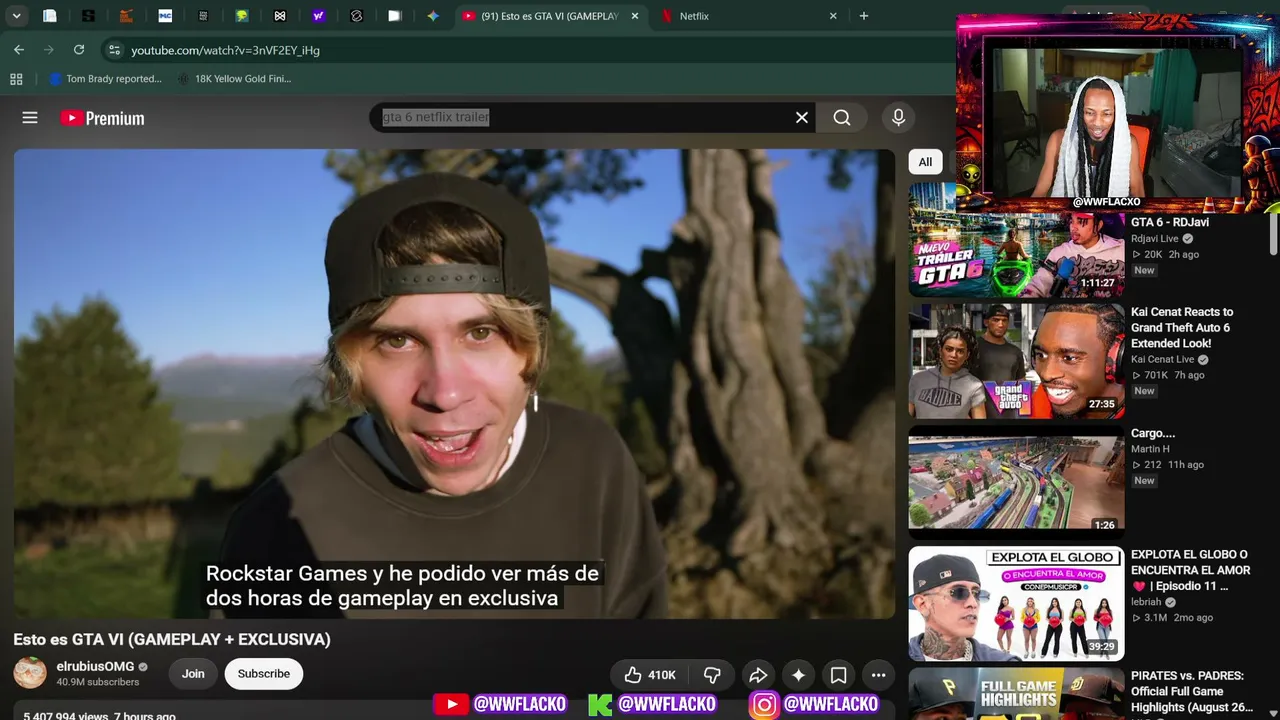Switch to the Yahoo purple pinned tab
1280x720 pixels.
[x=318, y=16]
